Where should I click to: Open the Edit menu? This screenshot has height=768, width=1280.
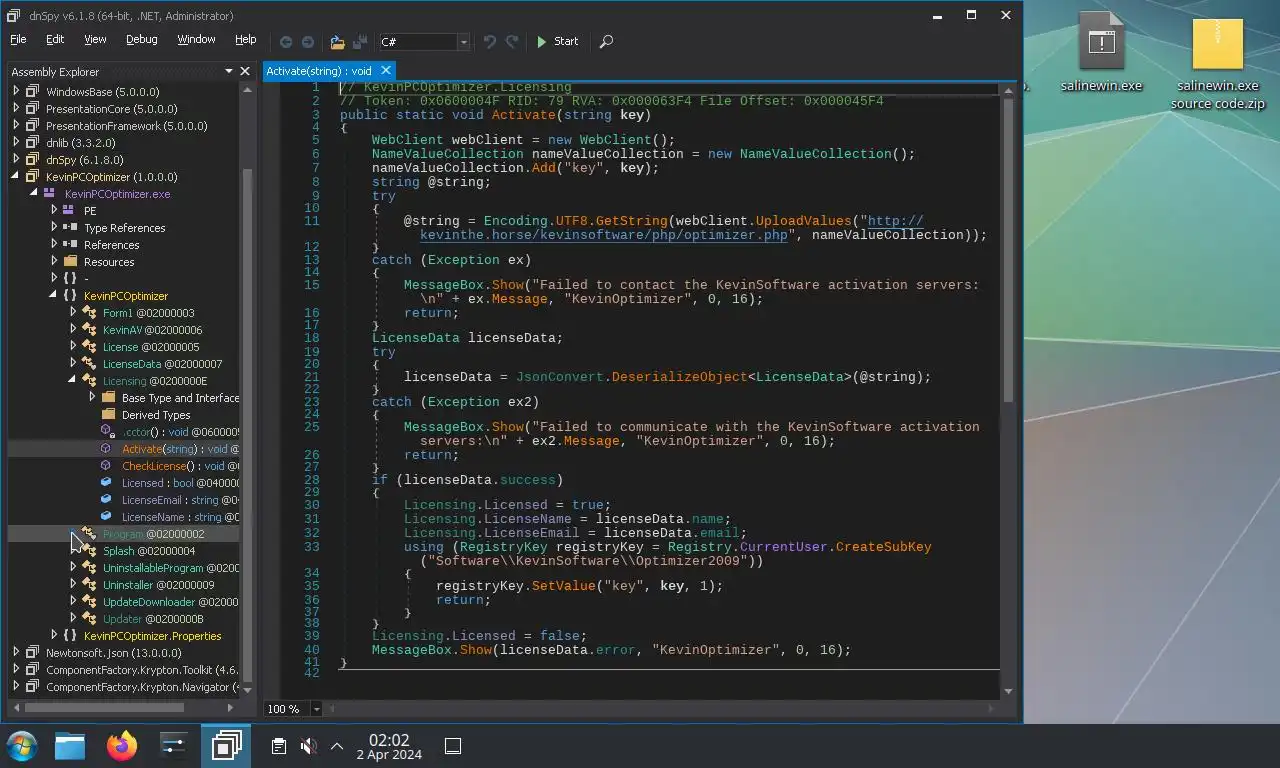[x=55, y=39]
